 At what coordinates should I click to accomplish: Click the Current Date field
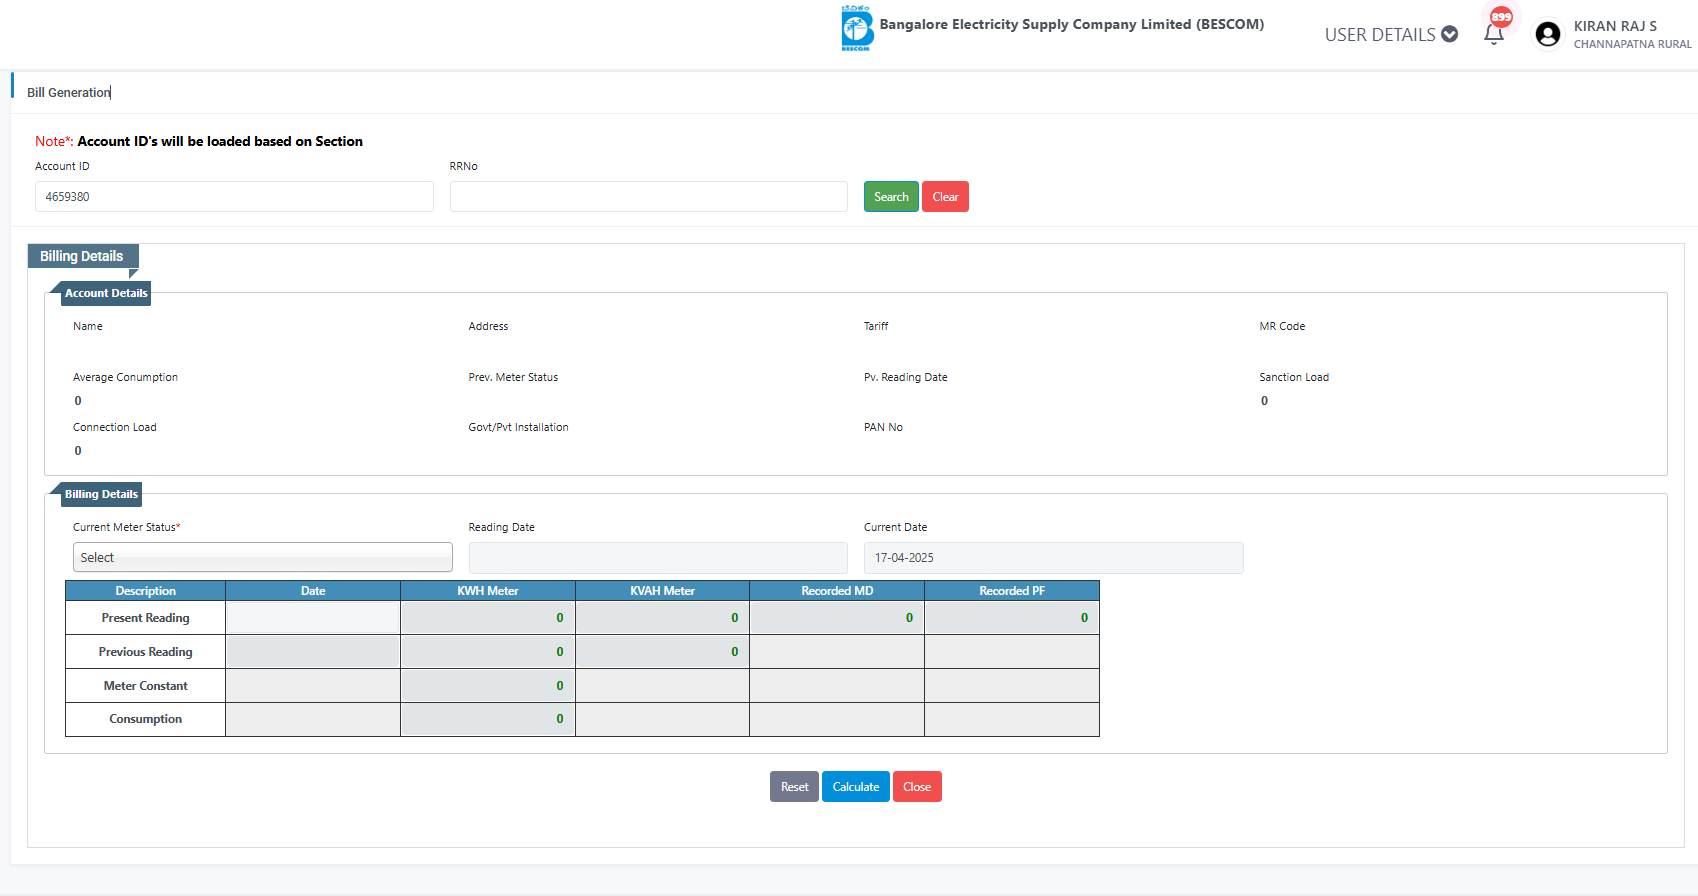pos(1054,558)
